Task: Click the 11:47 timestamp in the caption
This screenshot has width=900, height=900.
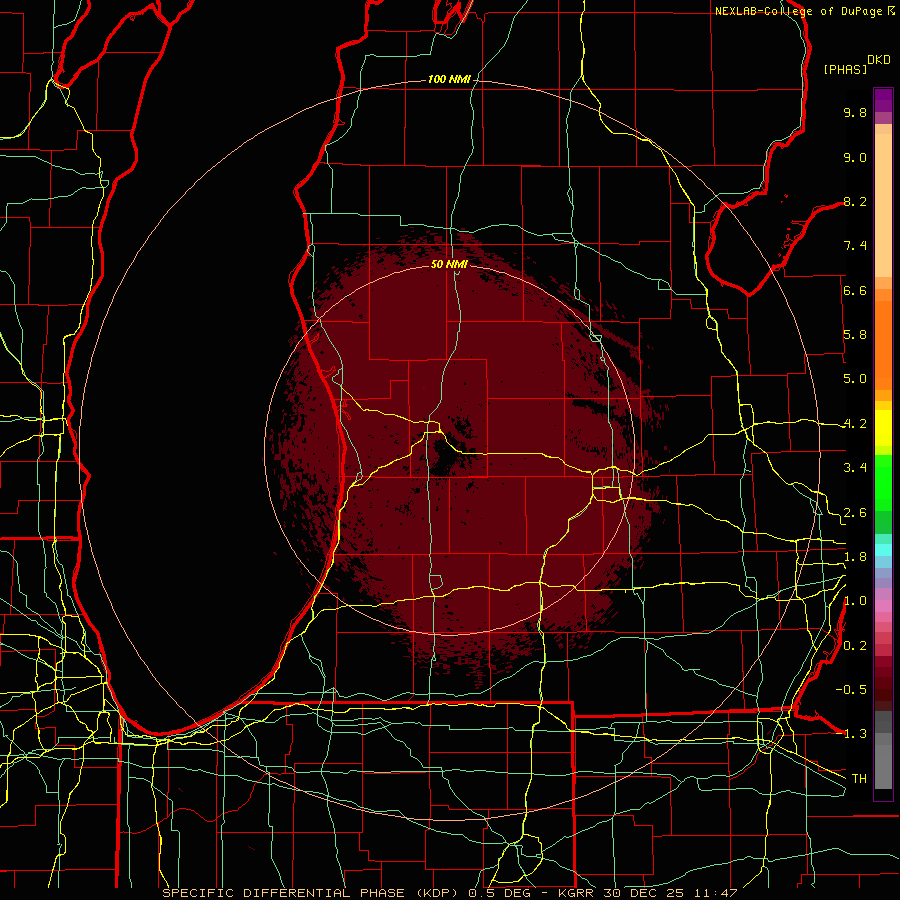Action: (x=715, y=893)
